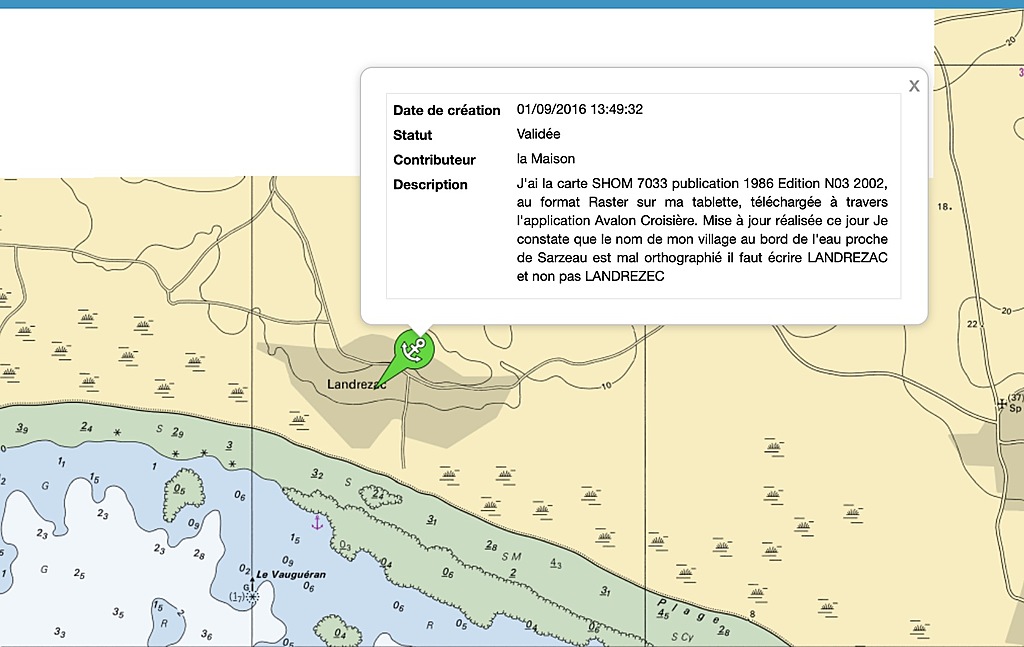
Task: Close the report popup with the X
Action: click(x=914, y=86)
